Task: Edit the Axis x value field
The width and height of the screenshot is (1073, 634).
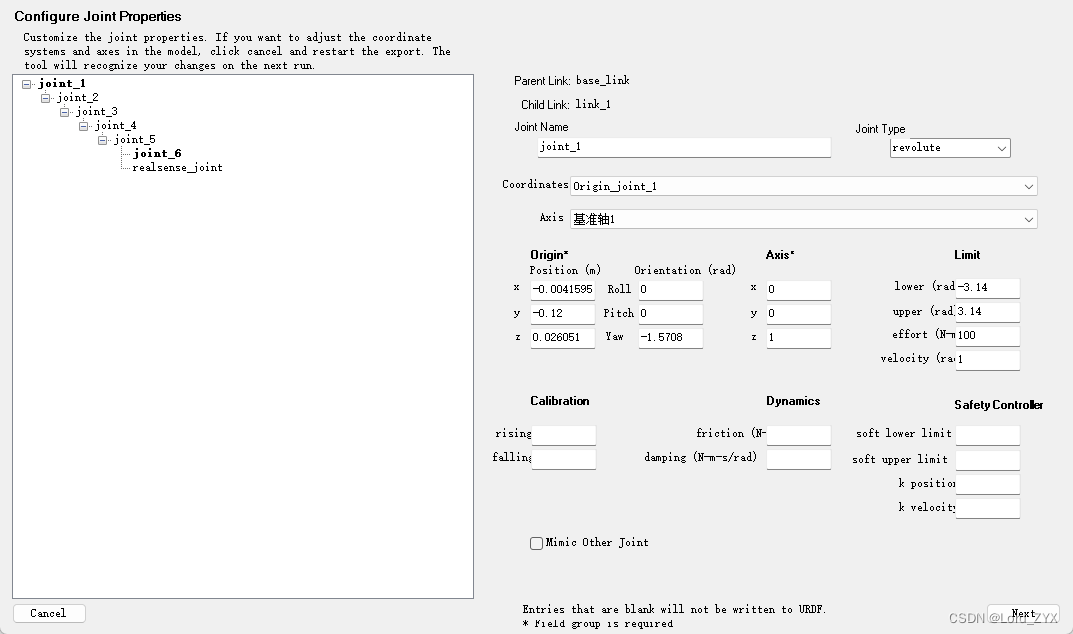Action: (x=799, y=290)
